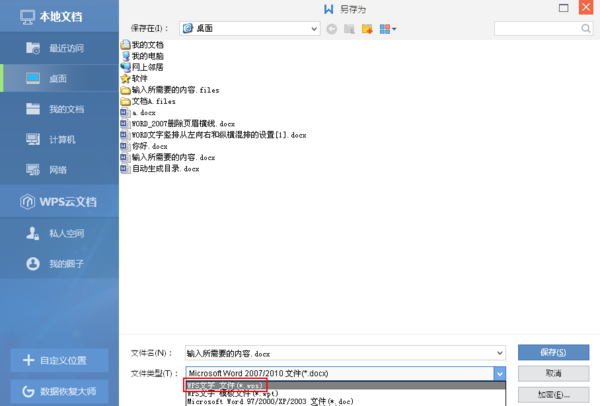Expand the 保存在 location dropdown
600x406 pixels.
pyautogui.click(x=314, y=29)
